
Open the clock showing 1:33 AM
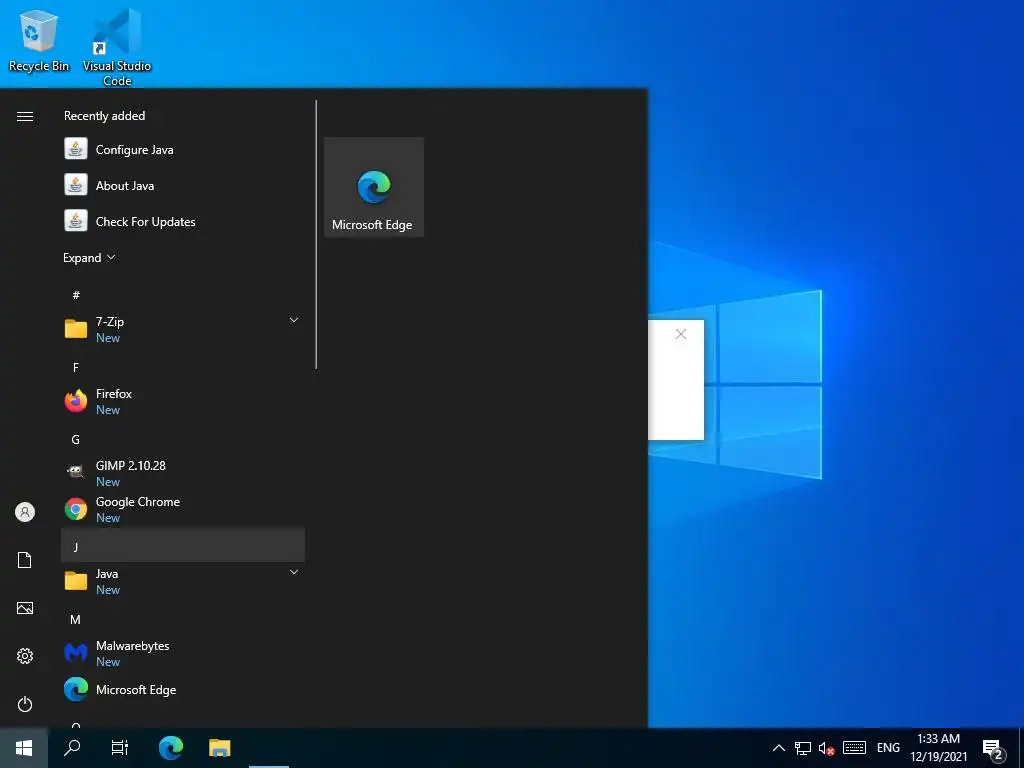click(x=938, y=748)
